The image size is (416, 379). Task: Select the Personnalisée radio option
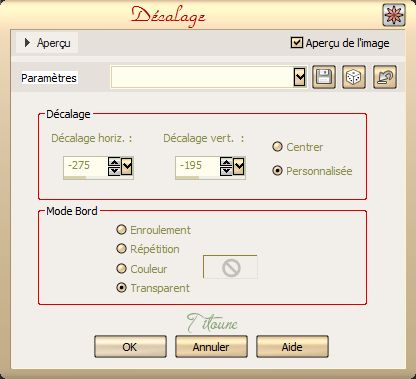(x=277, y=171)
